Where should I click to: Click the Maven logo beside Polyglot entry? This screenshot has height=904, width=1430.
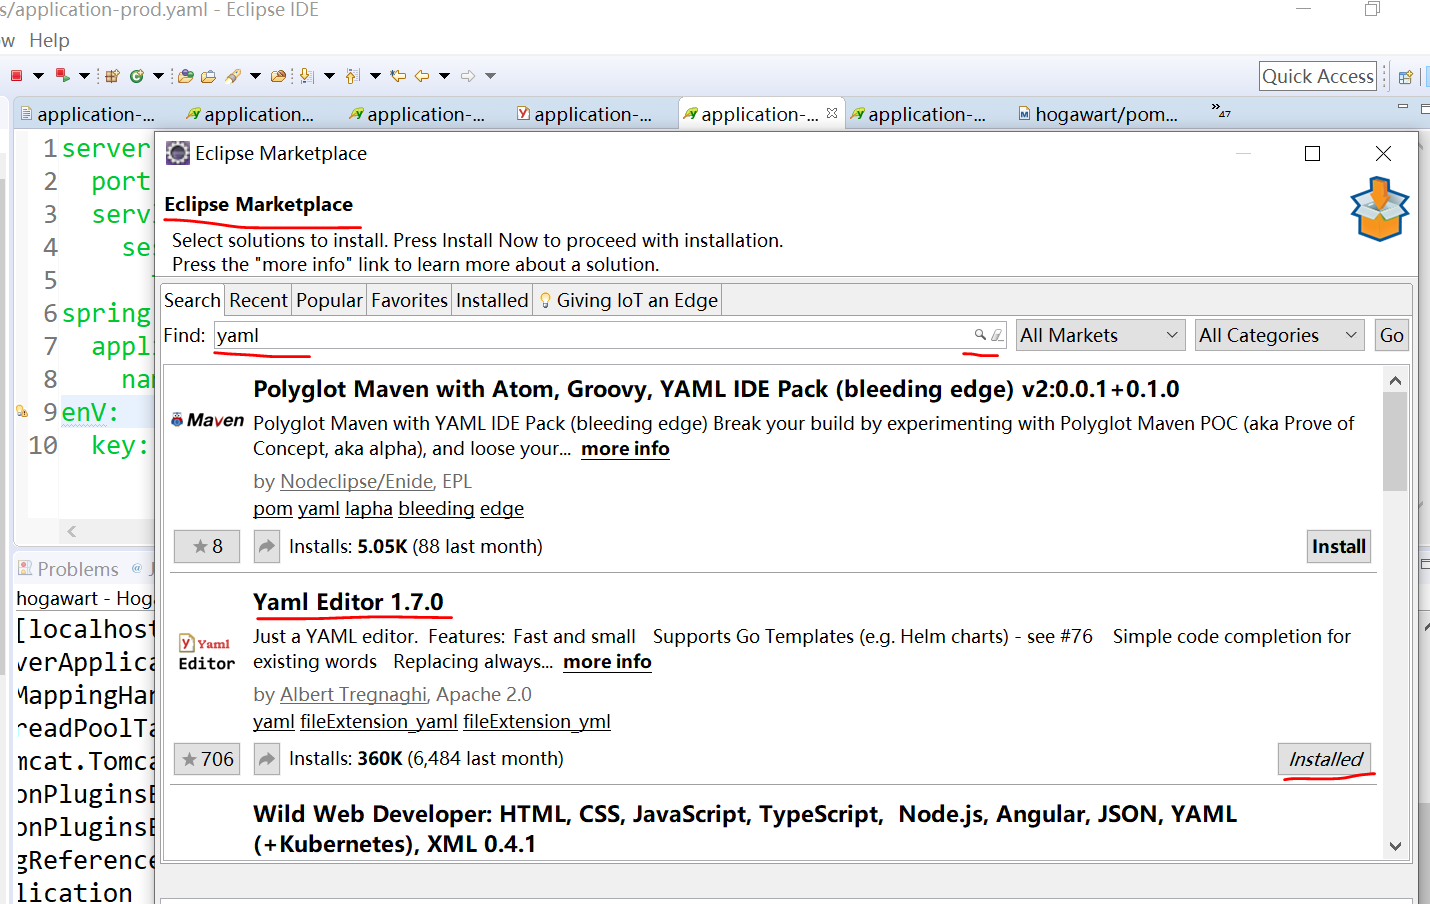[207, 420]
